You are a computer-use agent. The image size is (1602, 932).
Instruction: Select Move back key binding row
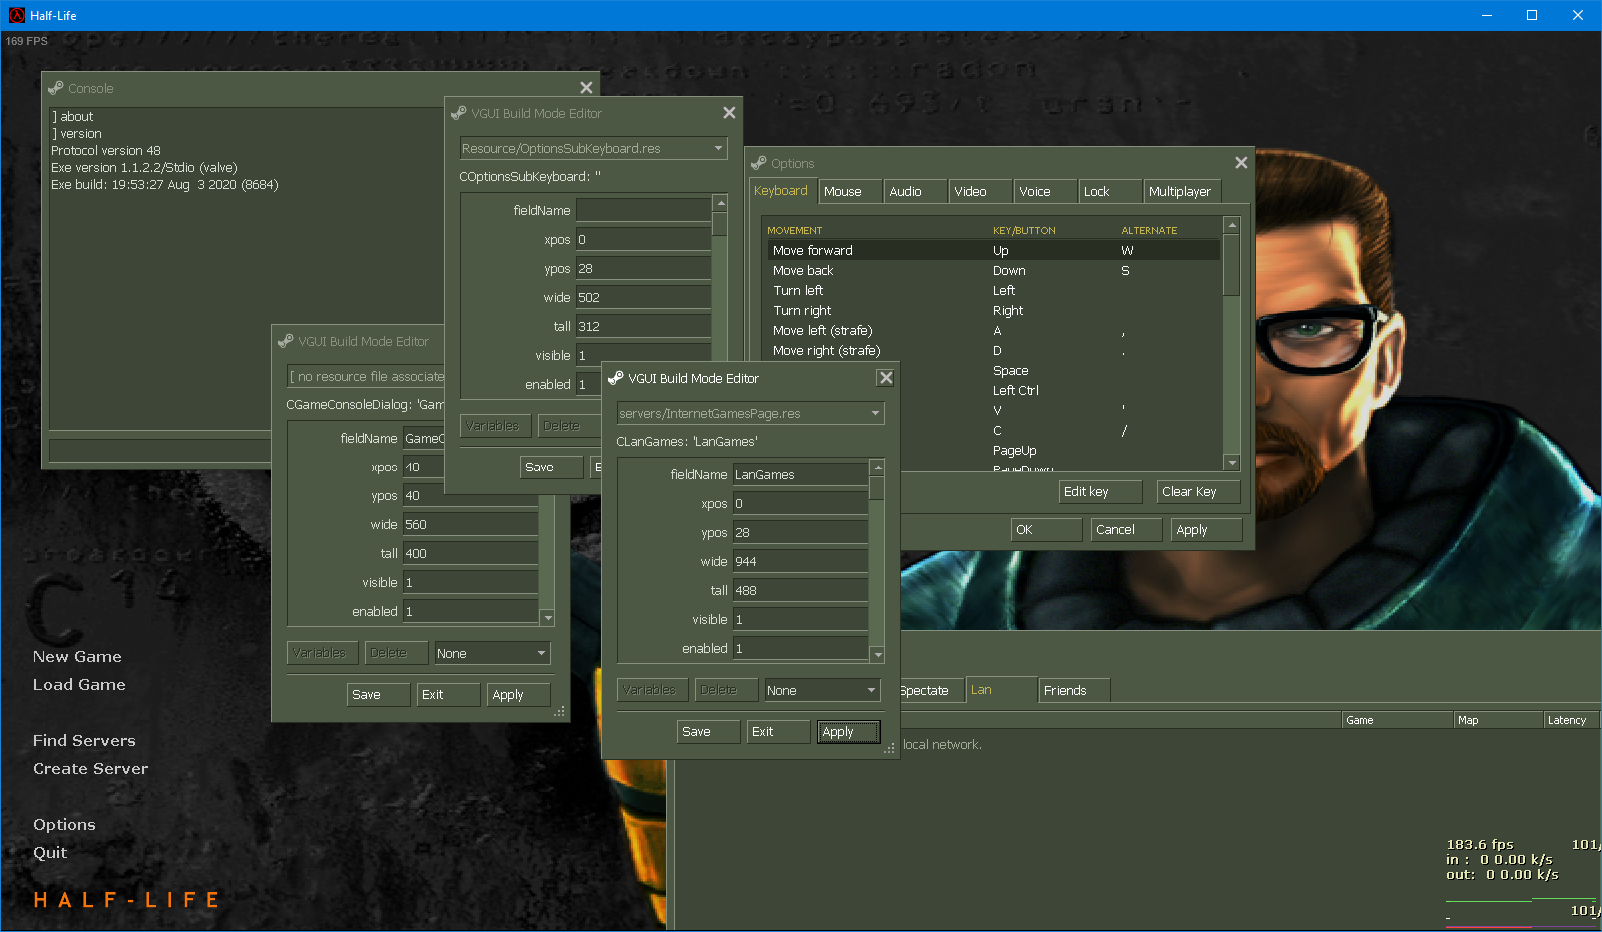(994, 270)
